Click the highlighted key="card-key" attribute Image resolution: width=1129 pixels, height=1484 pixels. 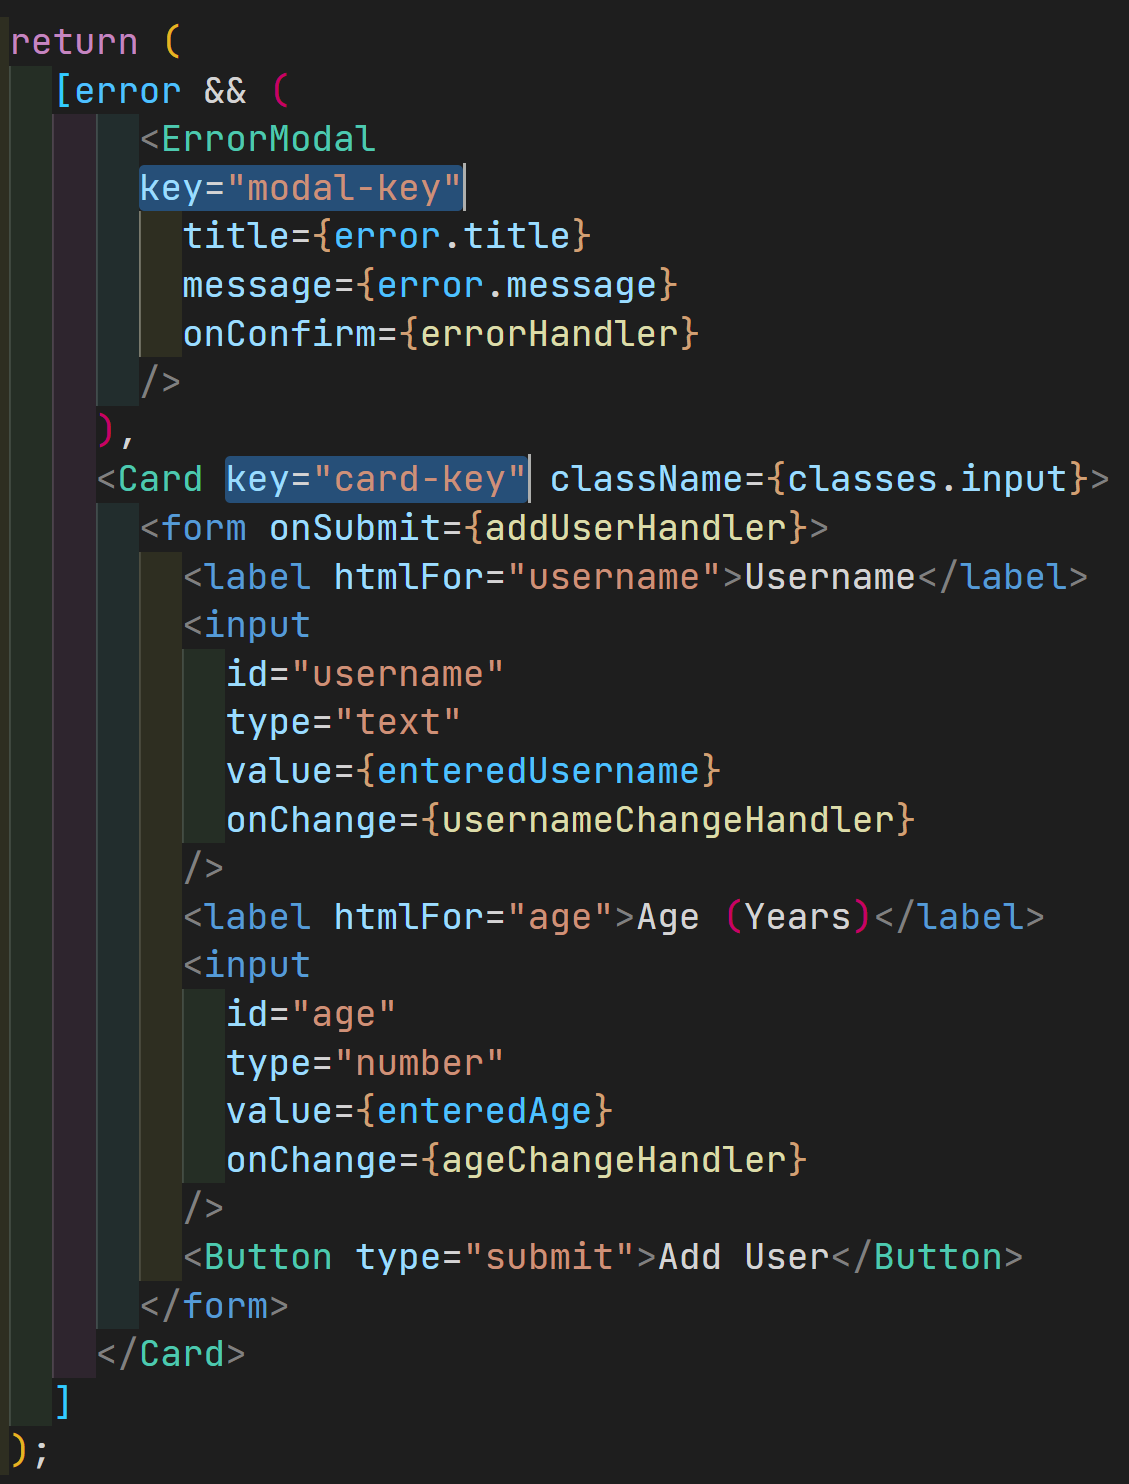[x=377, y=479]
